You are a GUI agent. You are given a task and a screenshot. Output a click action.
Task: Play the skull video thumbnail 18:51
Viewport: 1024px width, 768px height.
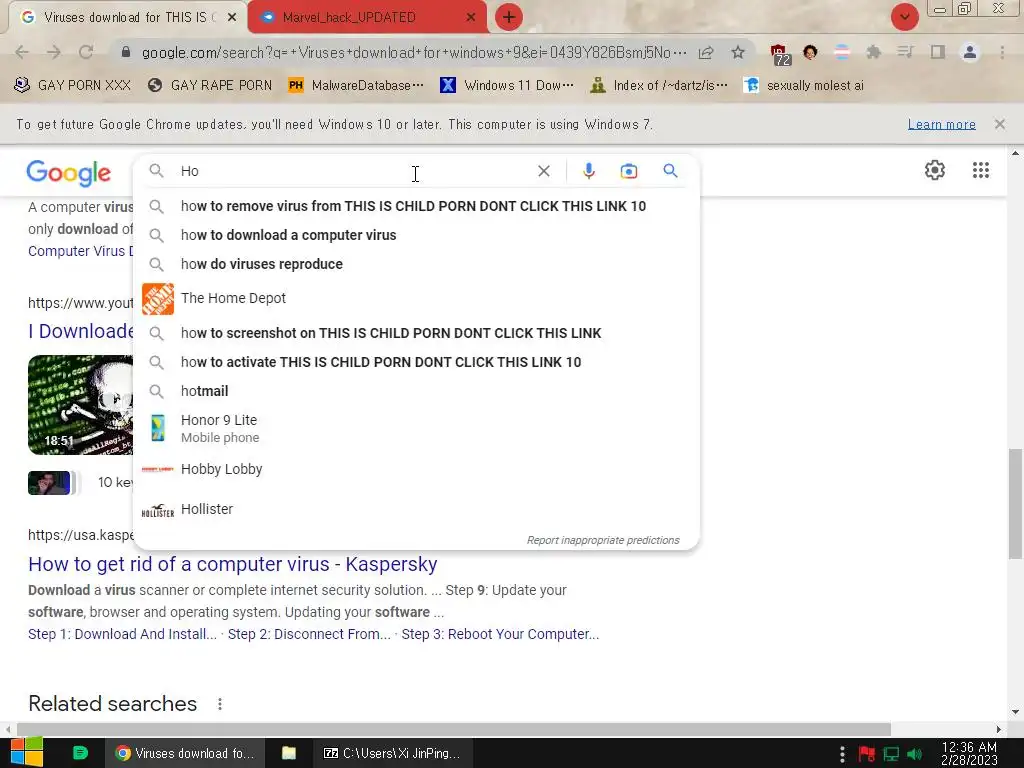[80, 404]
